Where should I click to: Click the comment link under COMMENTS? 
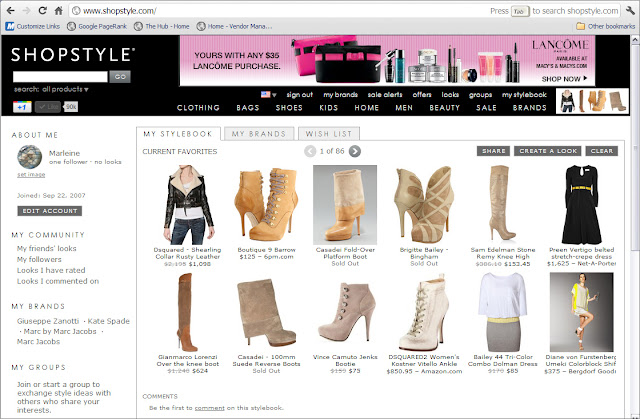point(209,408)
